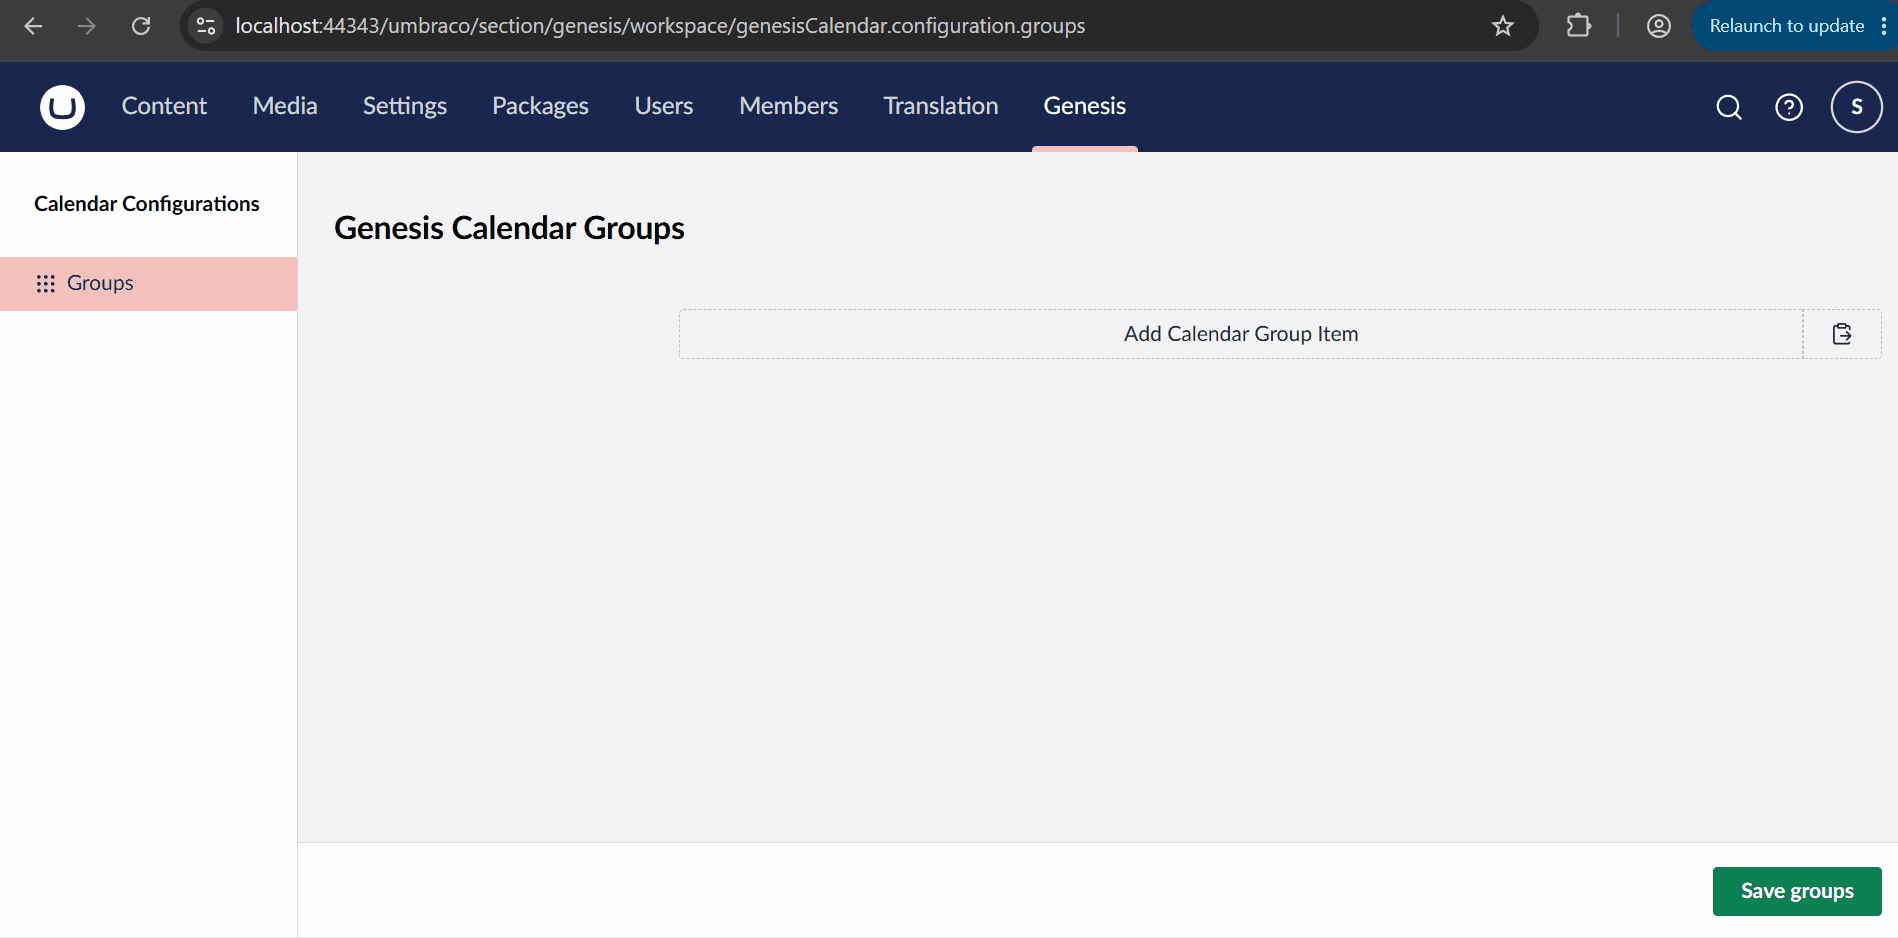Screen dimensions: 1898x938
Task: Open the Translation section
Action: (941, 106)
